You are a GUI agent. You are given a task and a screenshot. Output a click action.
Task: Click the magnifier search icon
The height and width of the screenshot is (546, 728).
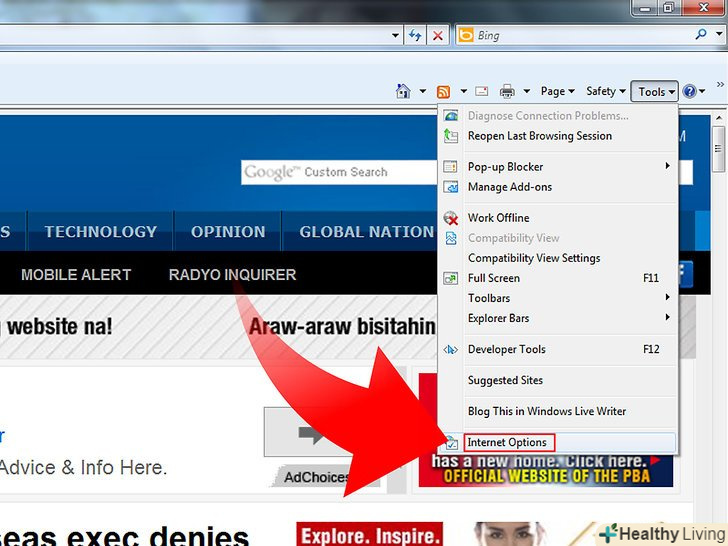pos(701,34)
